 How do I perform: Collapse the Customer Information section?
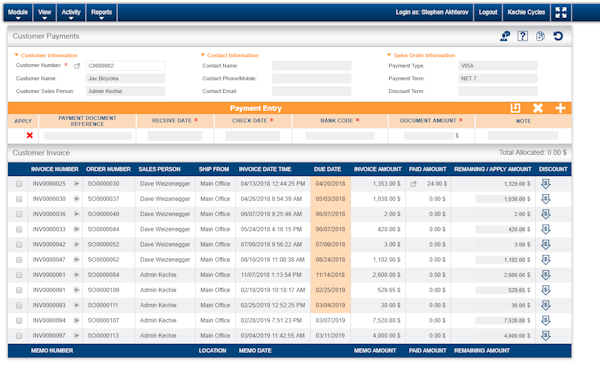[x=16, y=55]
